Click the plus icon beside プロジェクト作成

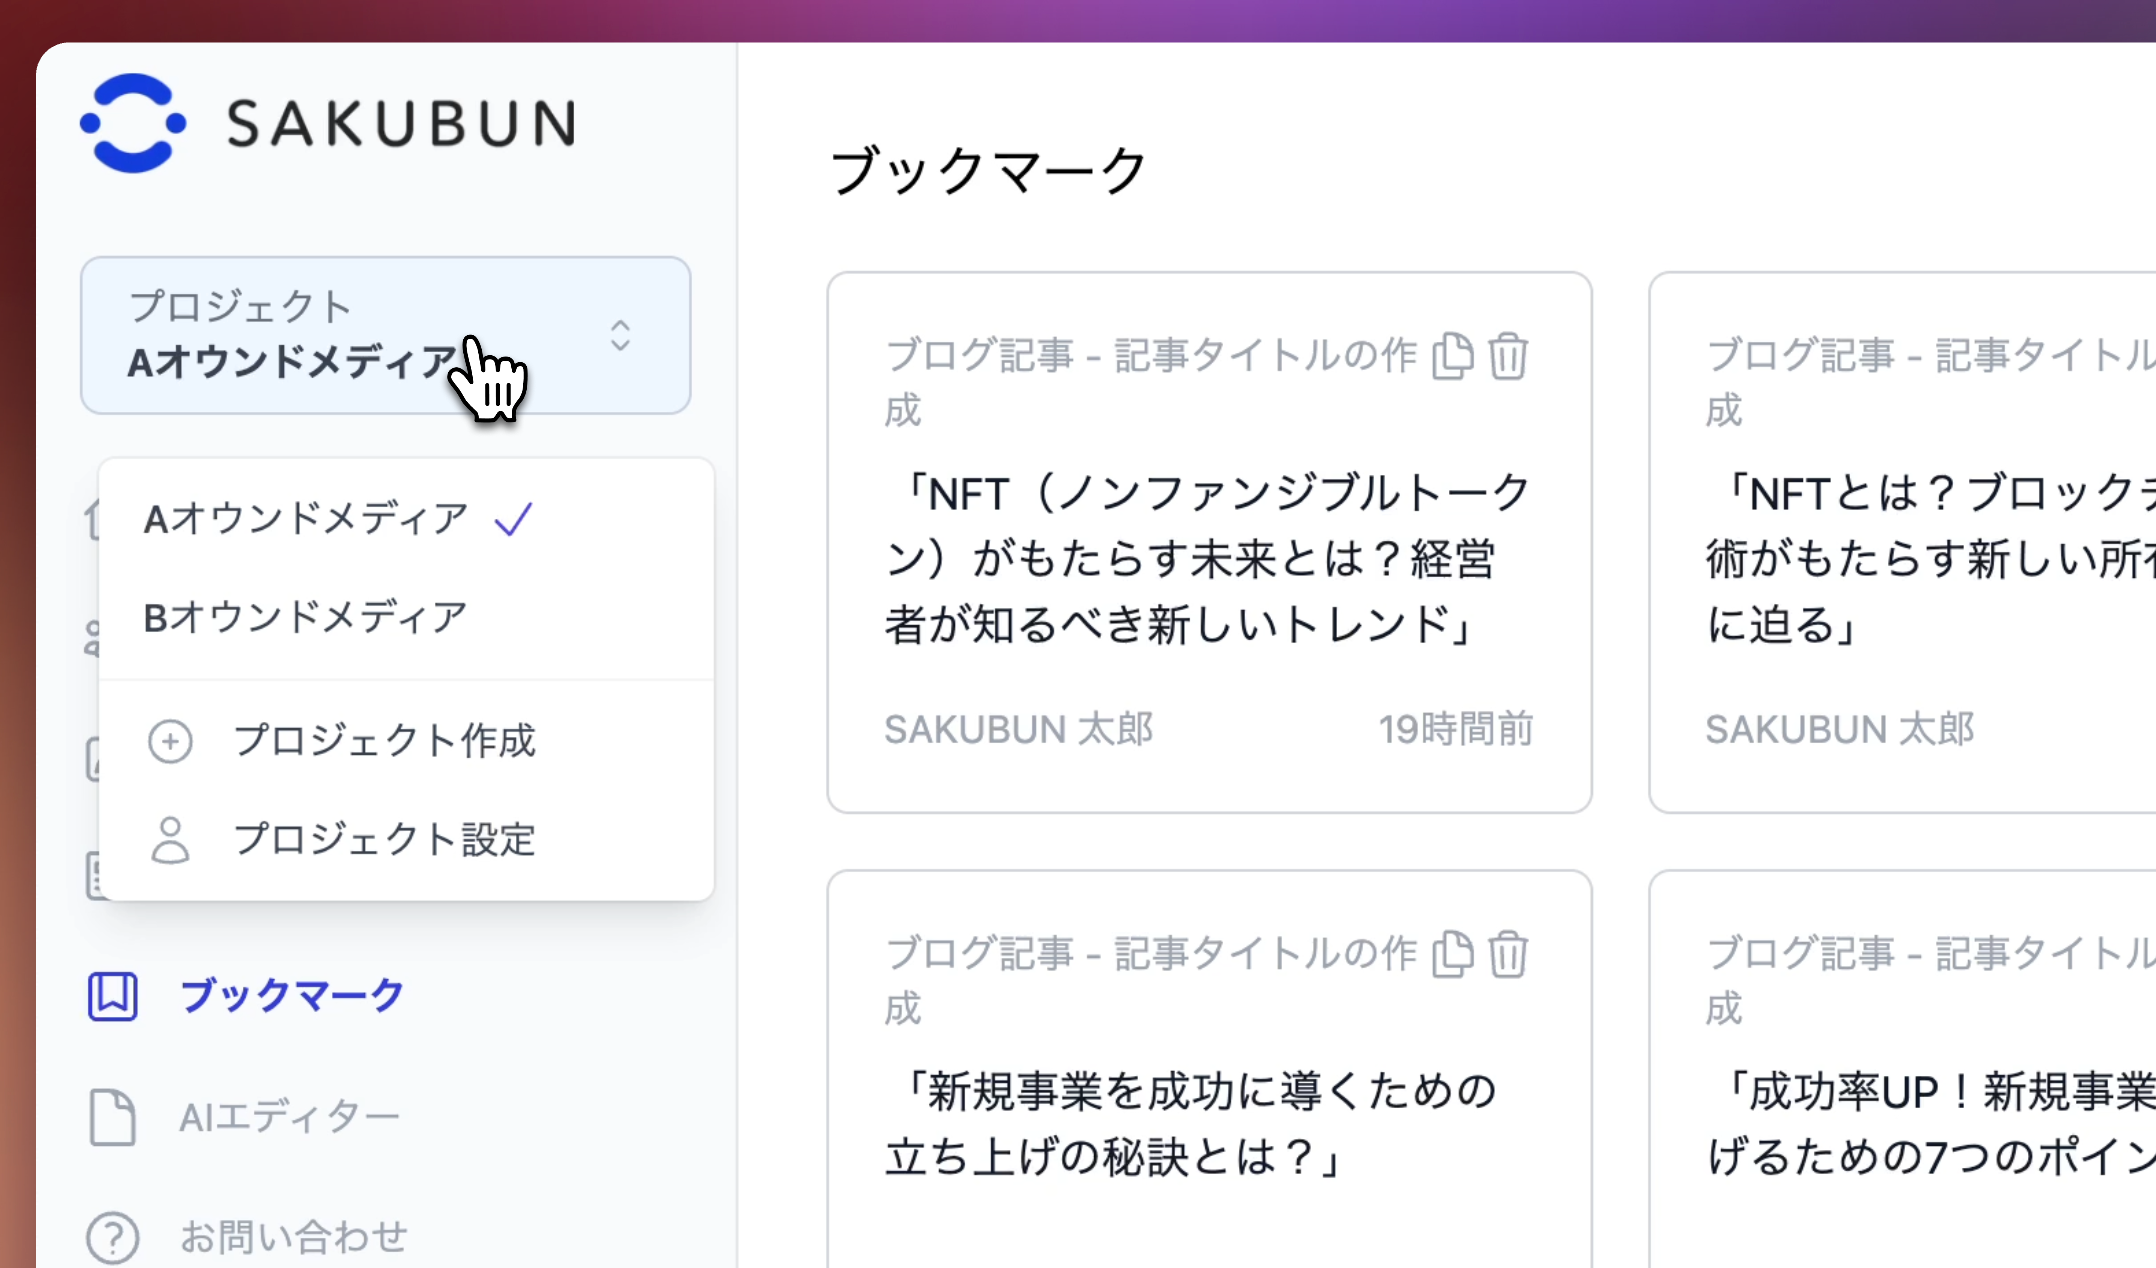point(170,742)
